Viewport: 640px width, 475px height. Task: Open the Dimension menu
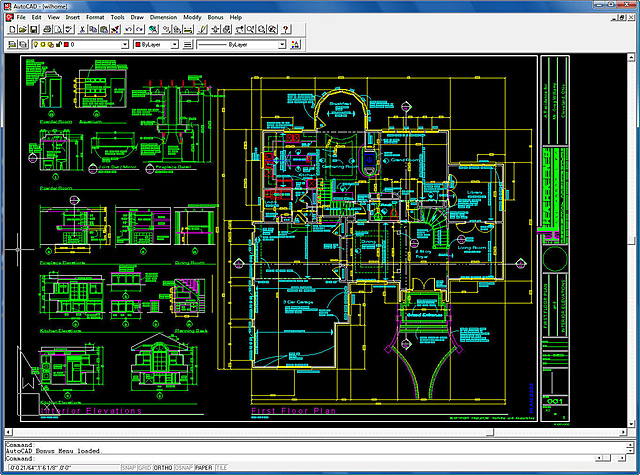point(163,17)
